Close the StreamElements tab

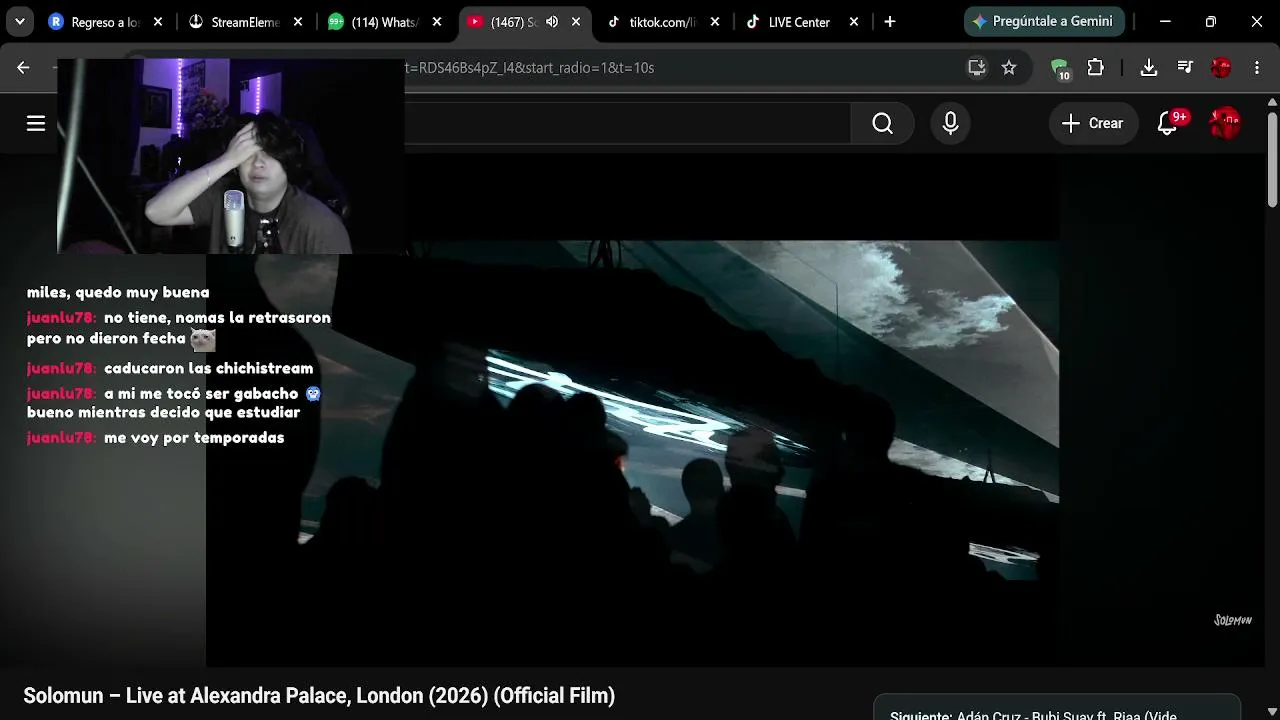coord(298,22)
